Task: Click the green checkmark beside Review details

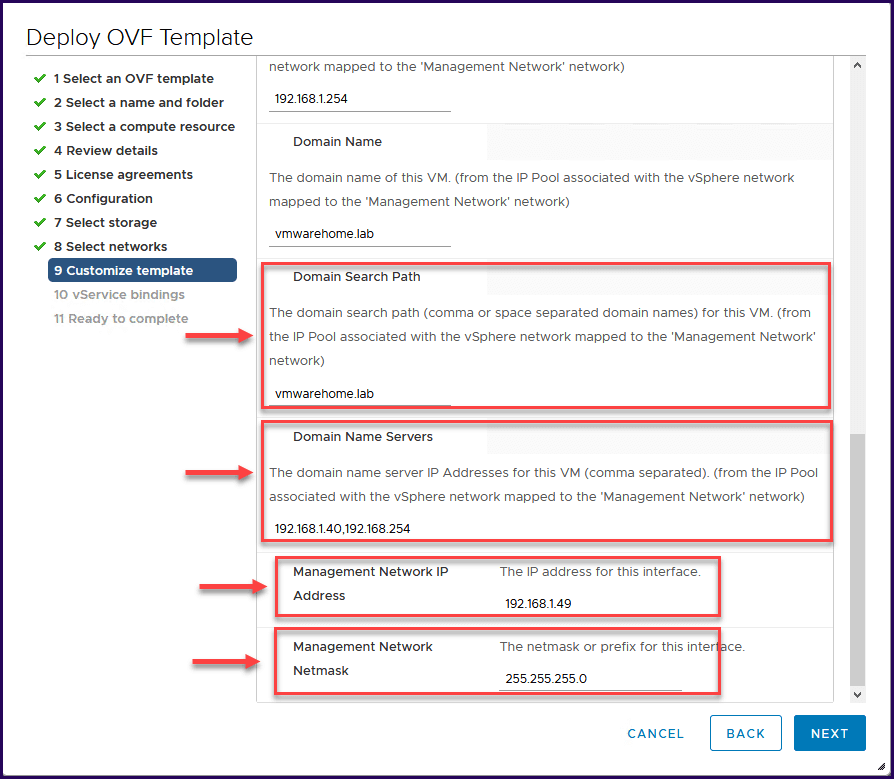Action: [x=40, y=151]
